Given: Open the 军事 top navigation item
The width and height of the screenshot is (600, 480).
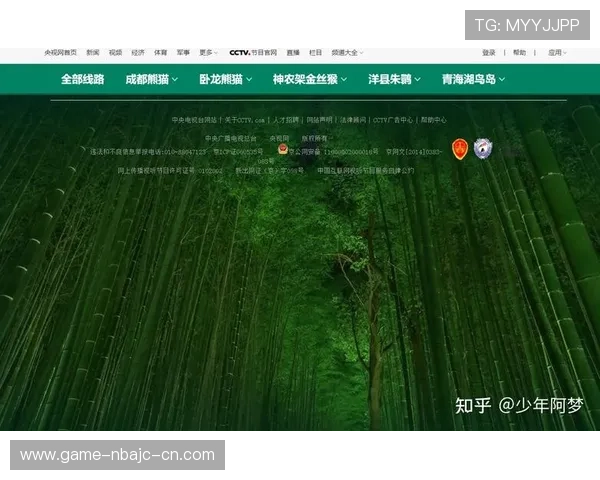Looking at the screenshot, I should coord(183,52).
